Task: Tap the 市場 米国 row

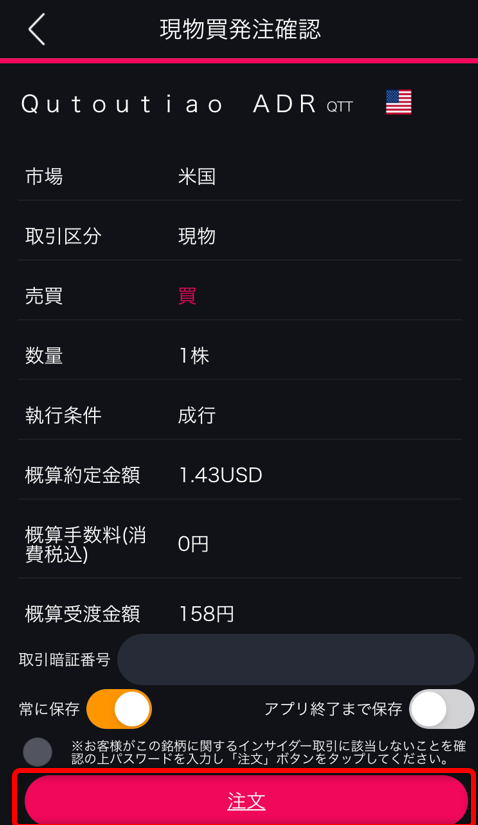Action: (240, 177)
